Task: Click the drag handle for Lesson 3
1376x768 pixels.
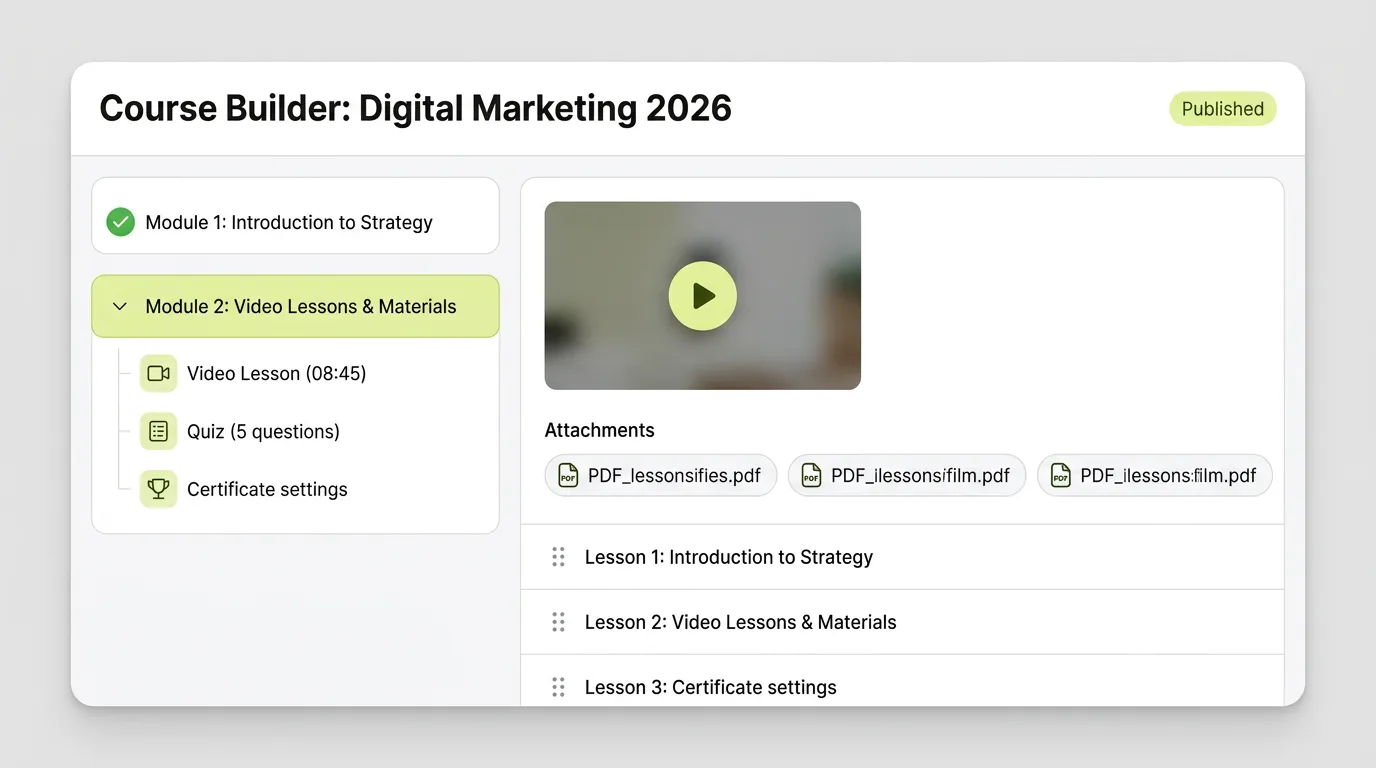Action: [x=559, y=687]
